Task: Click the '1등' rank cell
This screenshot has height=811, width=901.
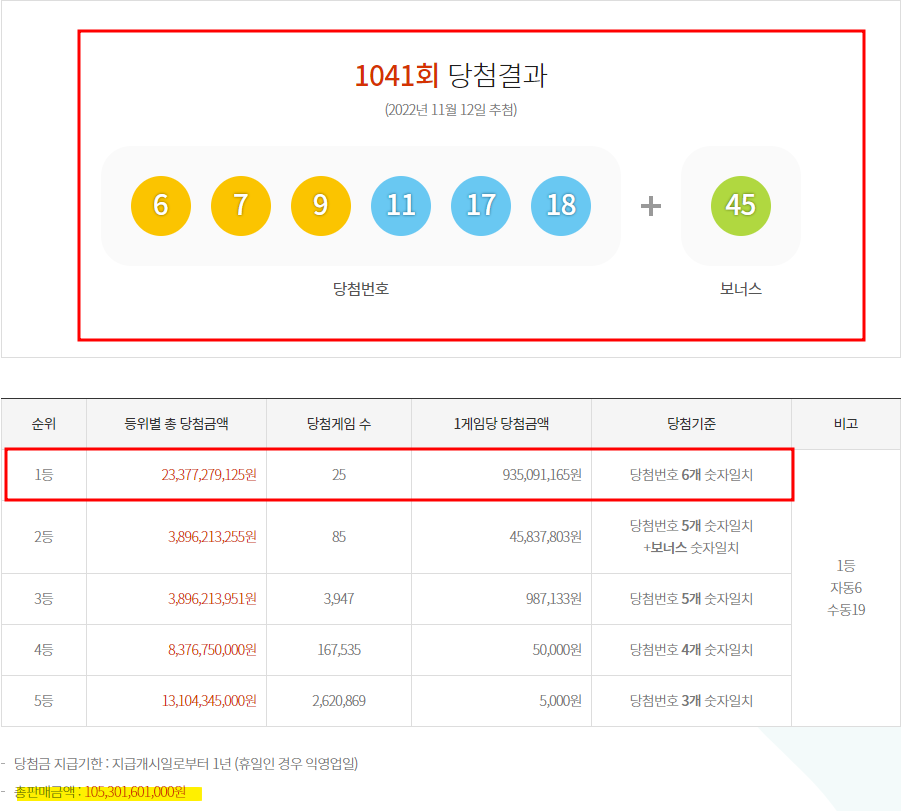Action: [44, 475]
